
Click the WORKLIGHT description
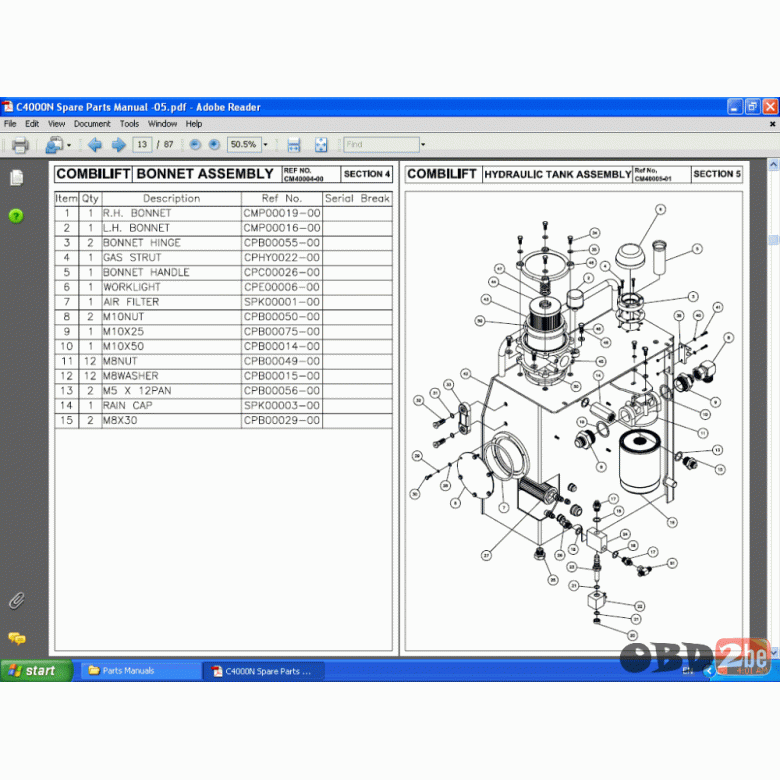132,287
